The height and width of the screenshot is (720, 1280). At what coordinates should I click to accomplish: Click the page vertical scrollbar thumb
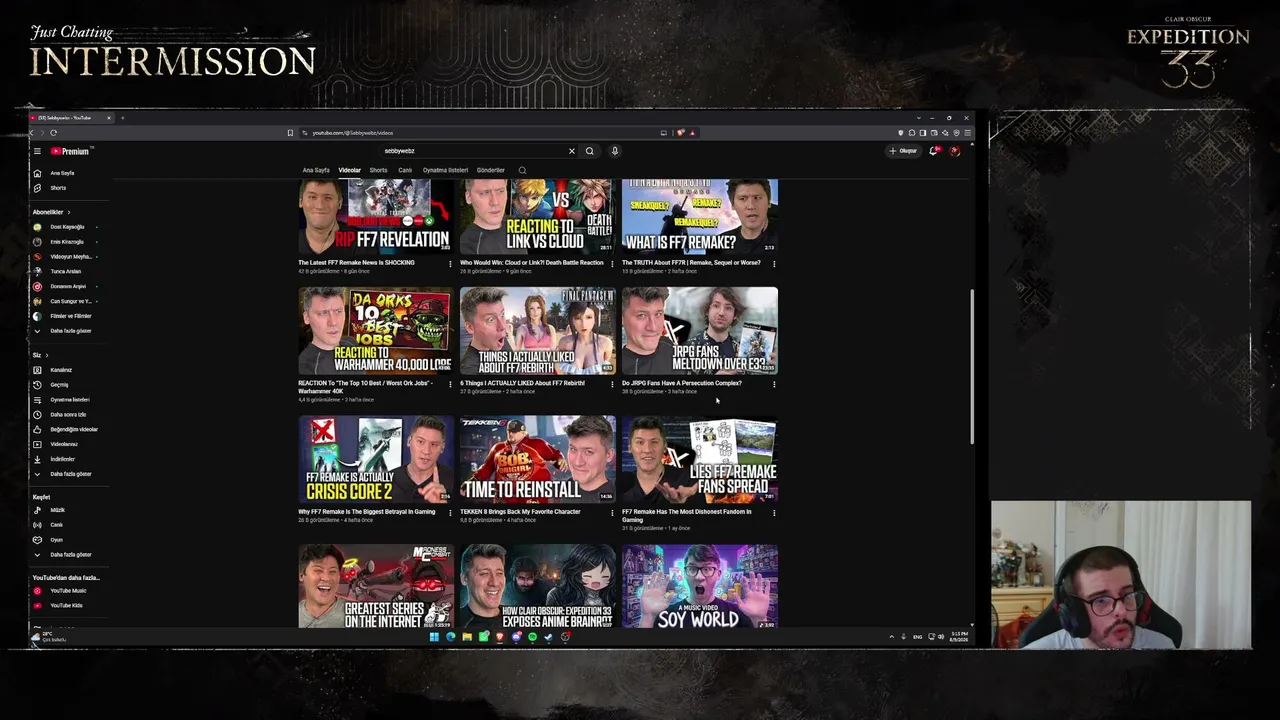coord(972,368)
